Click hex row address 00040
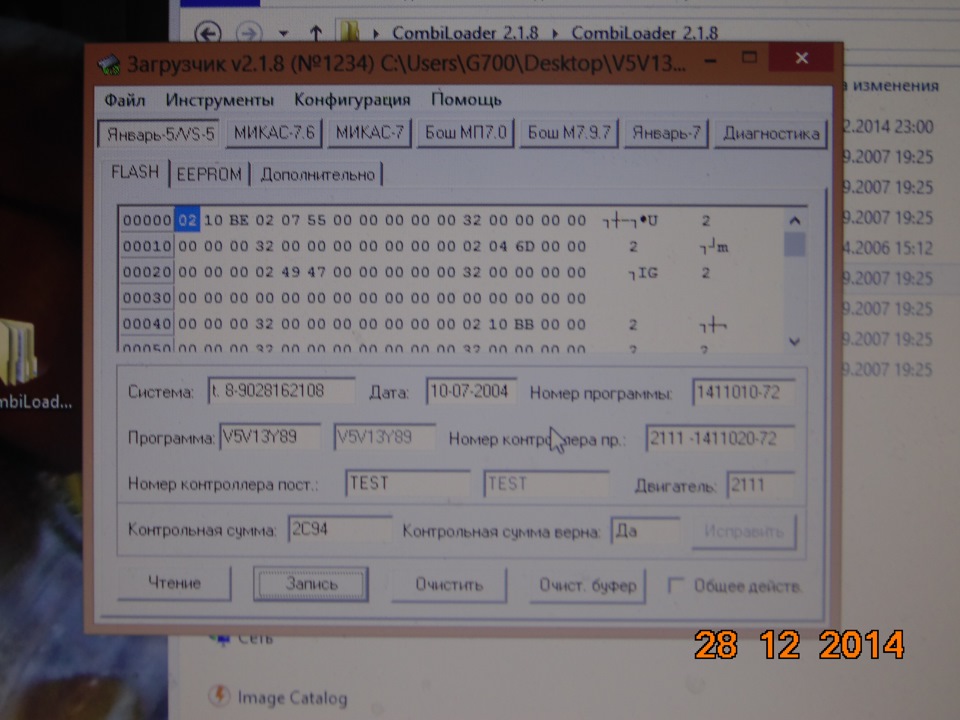960x720 pixels. coord(147,324)
